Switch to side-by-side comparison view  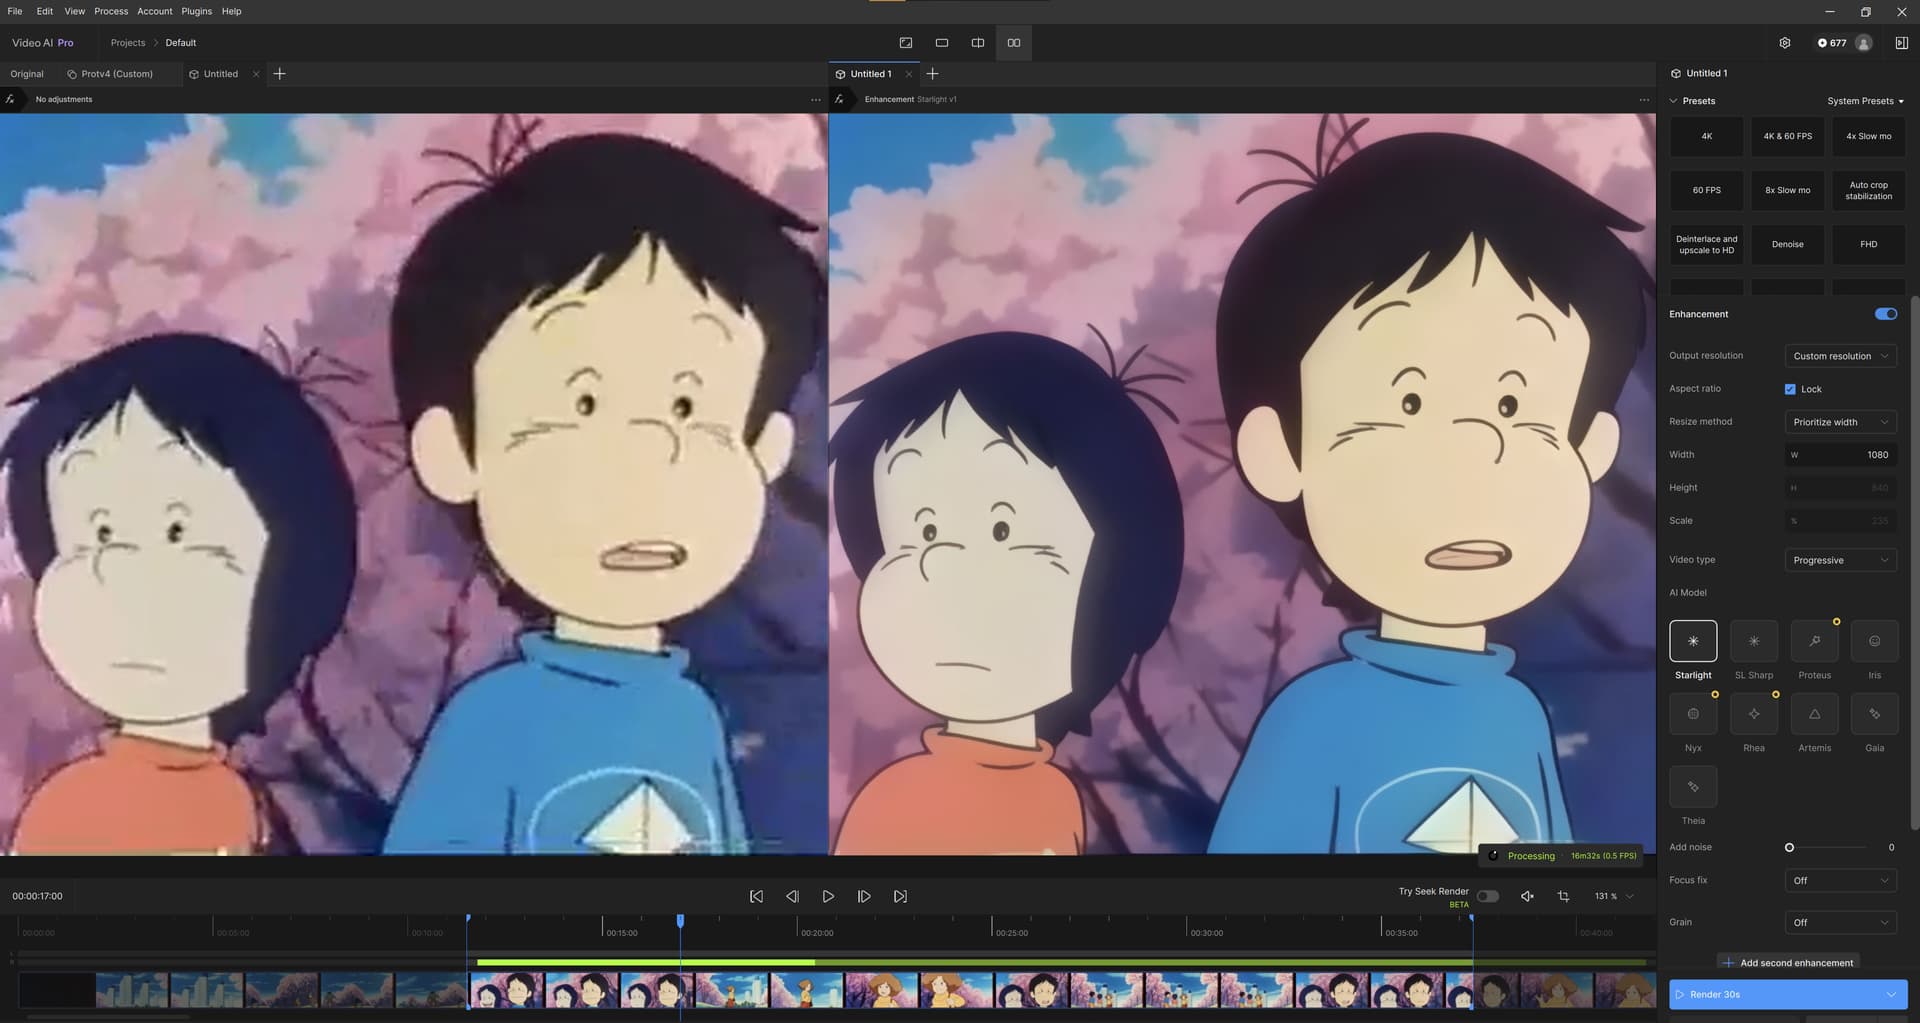(1013, 43)
